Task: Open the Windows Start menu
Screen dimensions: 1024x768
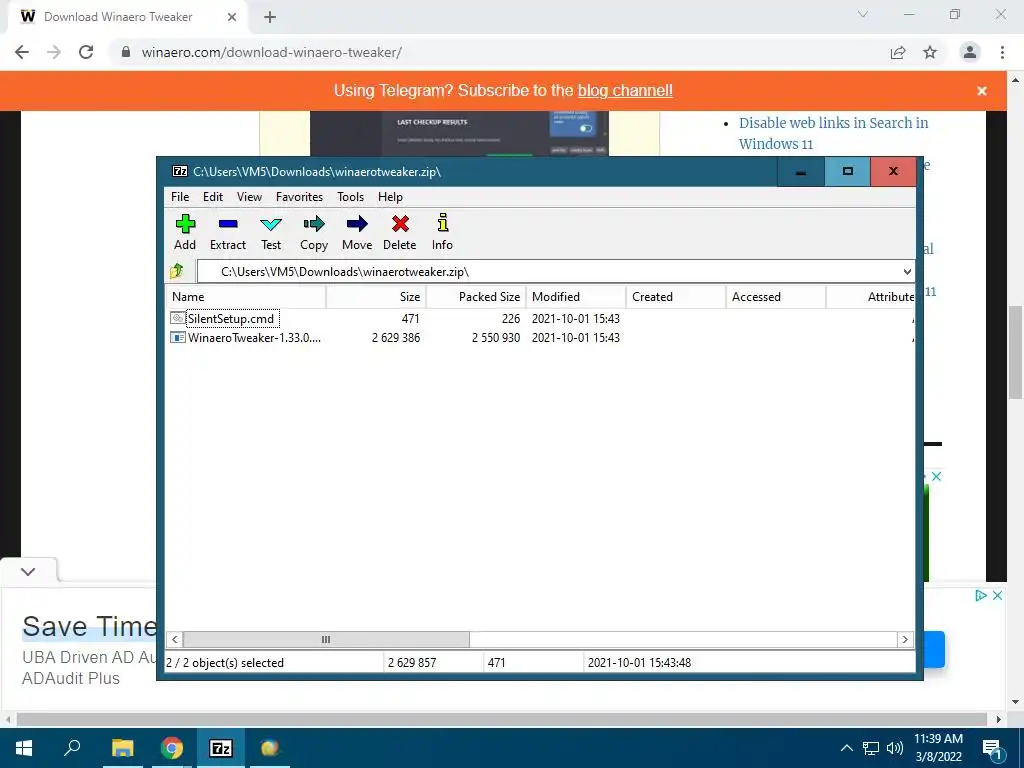Action: coord(24,748)
